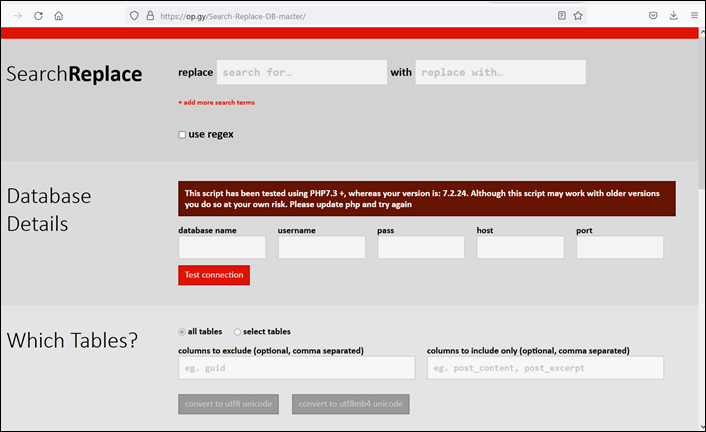Go to the browser home page icon
This screenshot has width=706, height=432.
(59, 16)
